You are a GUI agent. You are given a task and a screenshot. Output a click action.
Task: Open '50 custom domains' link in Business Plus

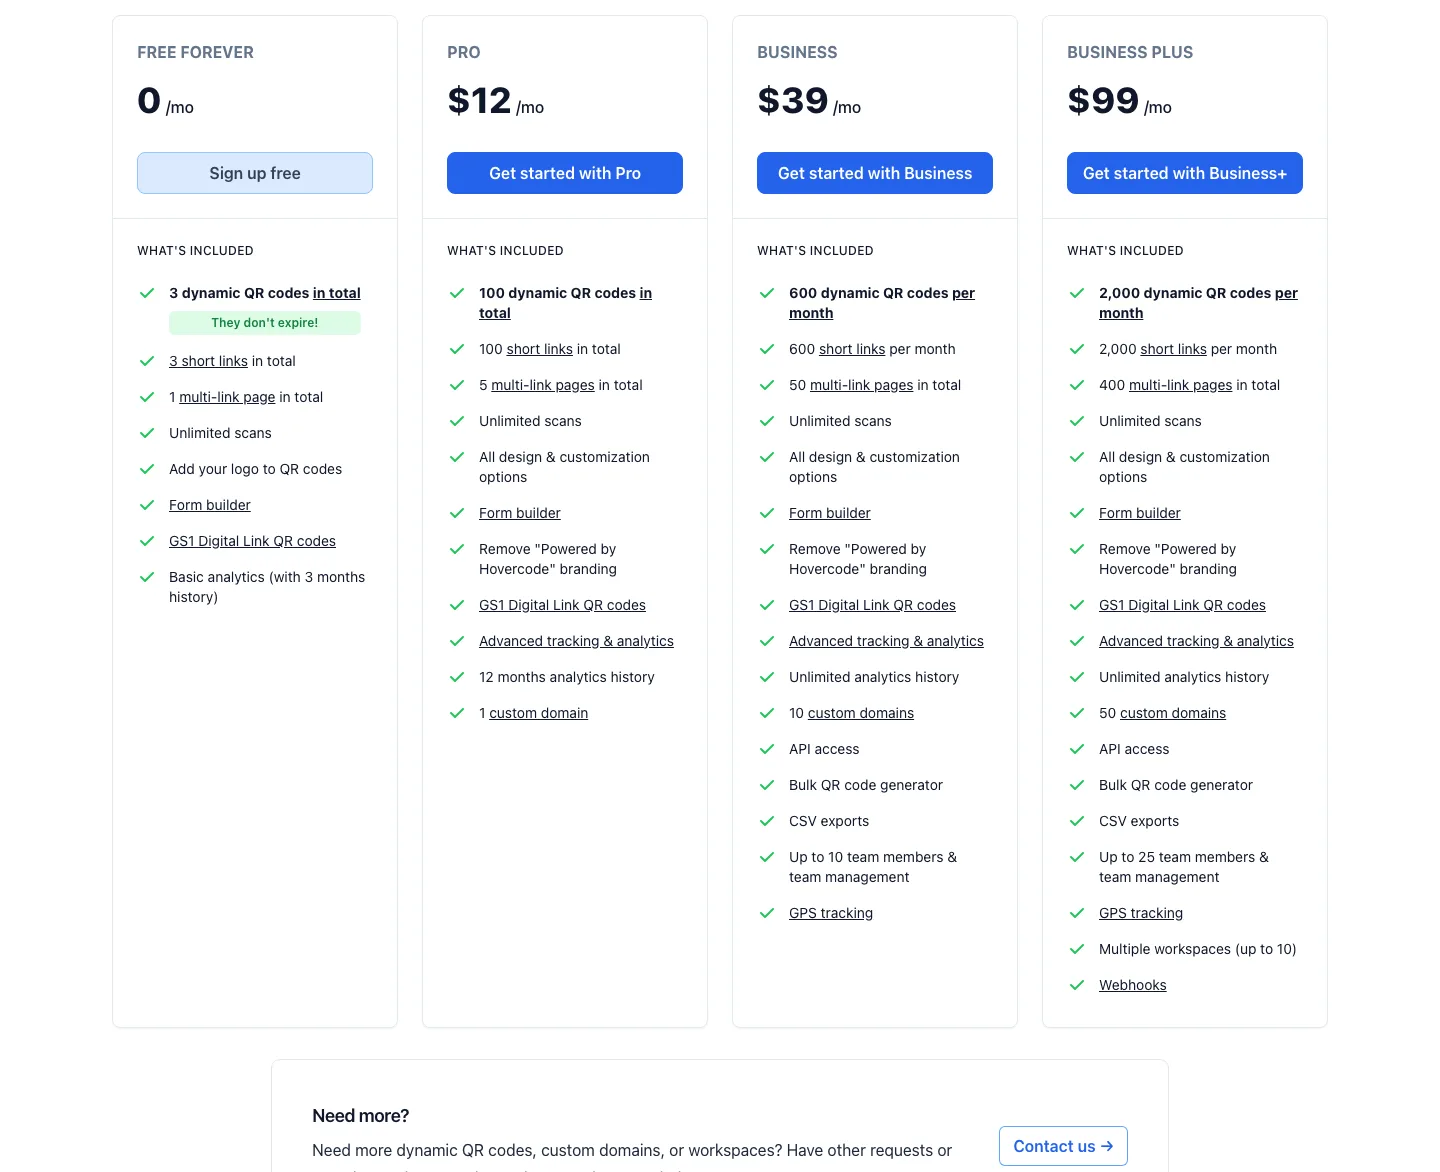1173,713
